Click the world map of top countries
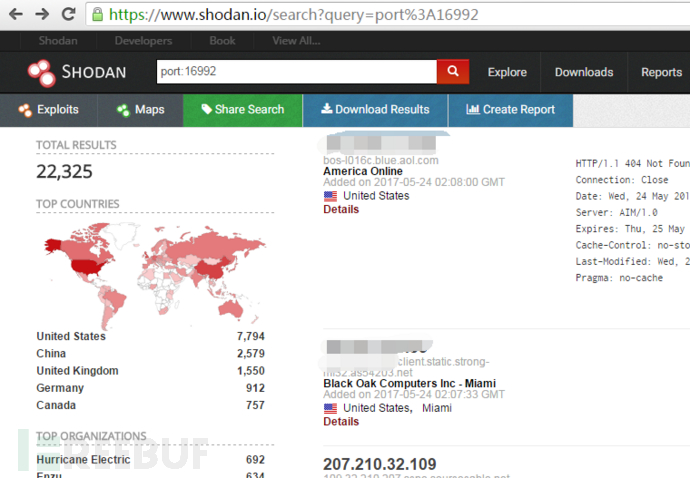The height and width of the screenshot is (478, 690). click(x=155, y=276)
